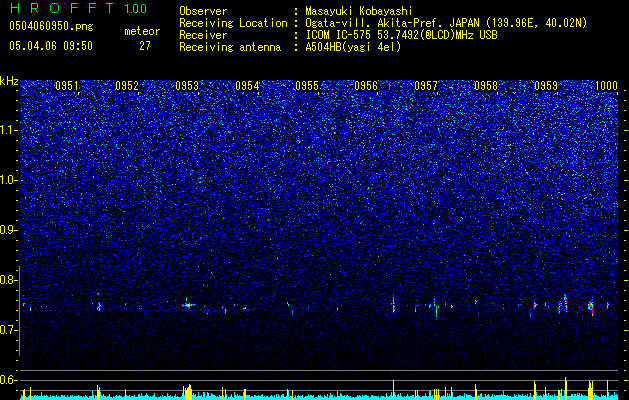Select observer name Masayuki Kobayashi
629x400 pixels.
359,11
